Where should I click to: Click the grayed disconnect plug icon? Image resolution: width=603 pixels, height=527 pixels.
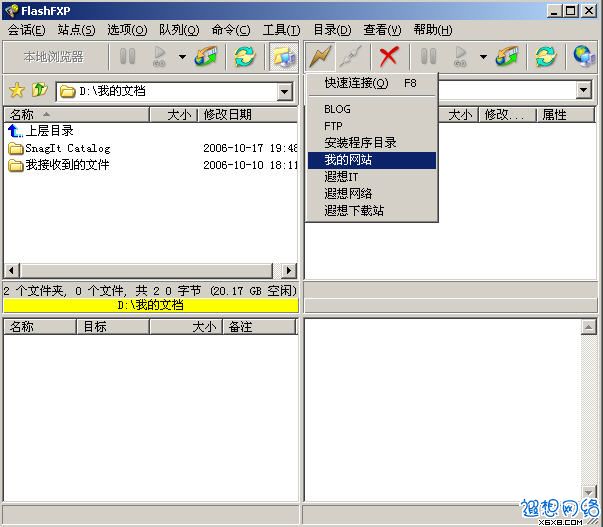pyautogui.click(x=351, y=56)
